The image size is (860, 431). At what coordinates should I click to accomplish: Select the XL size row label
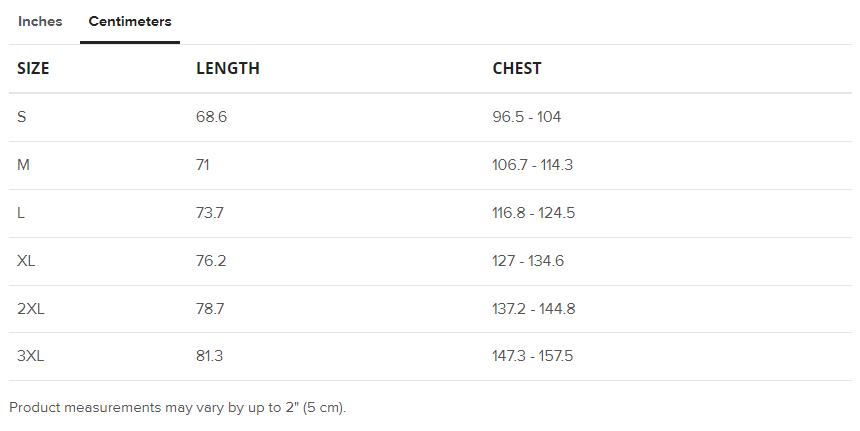(x=27, y=261)
